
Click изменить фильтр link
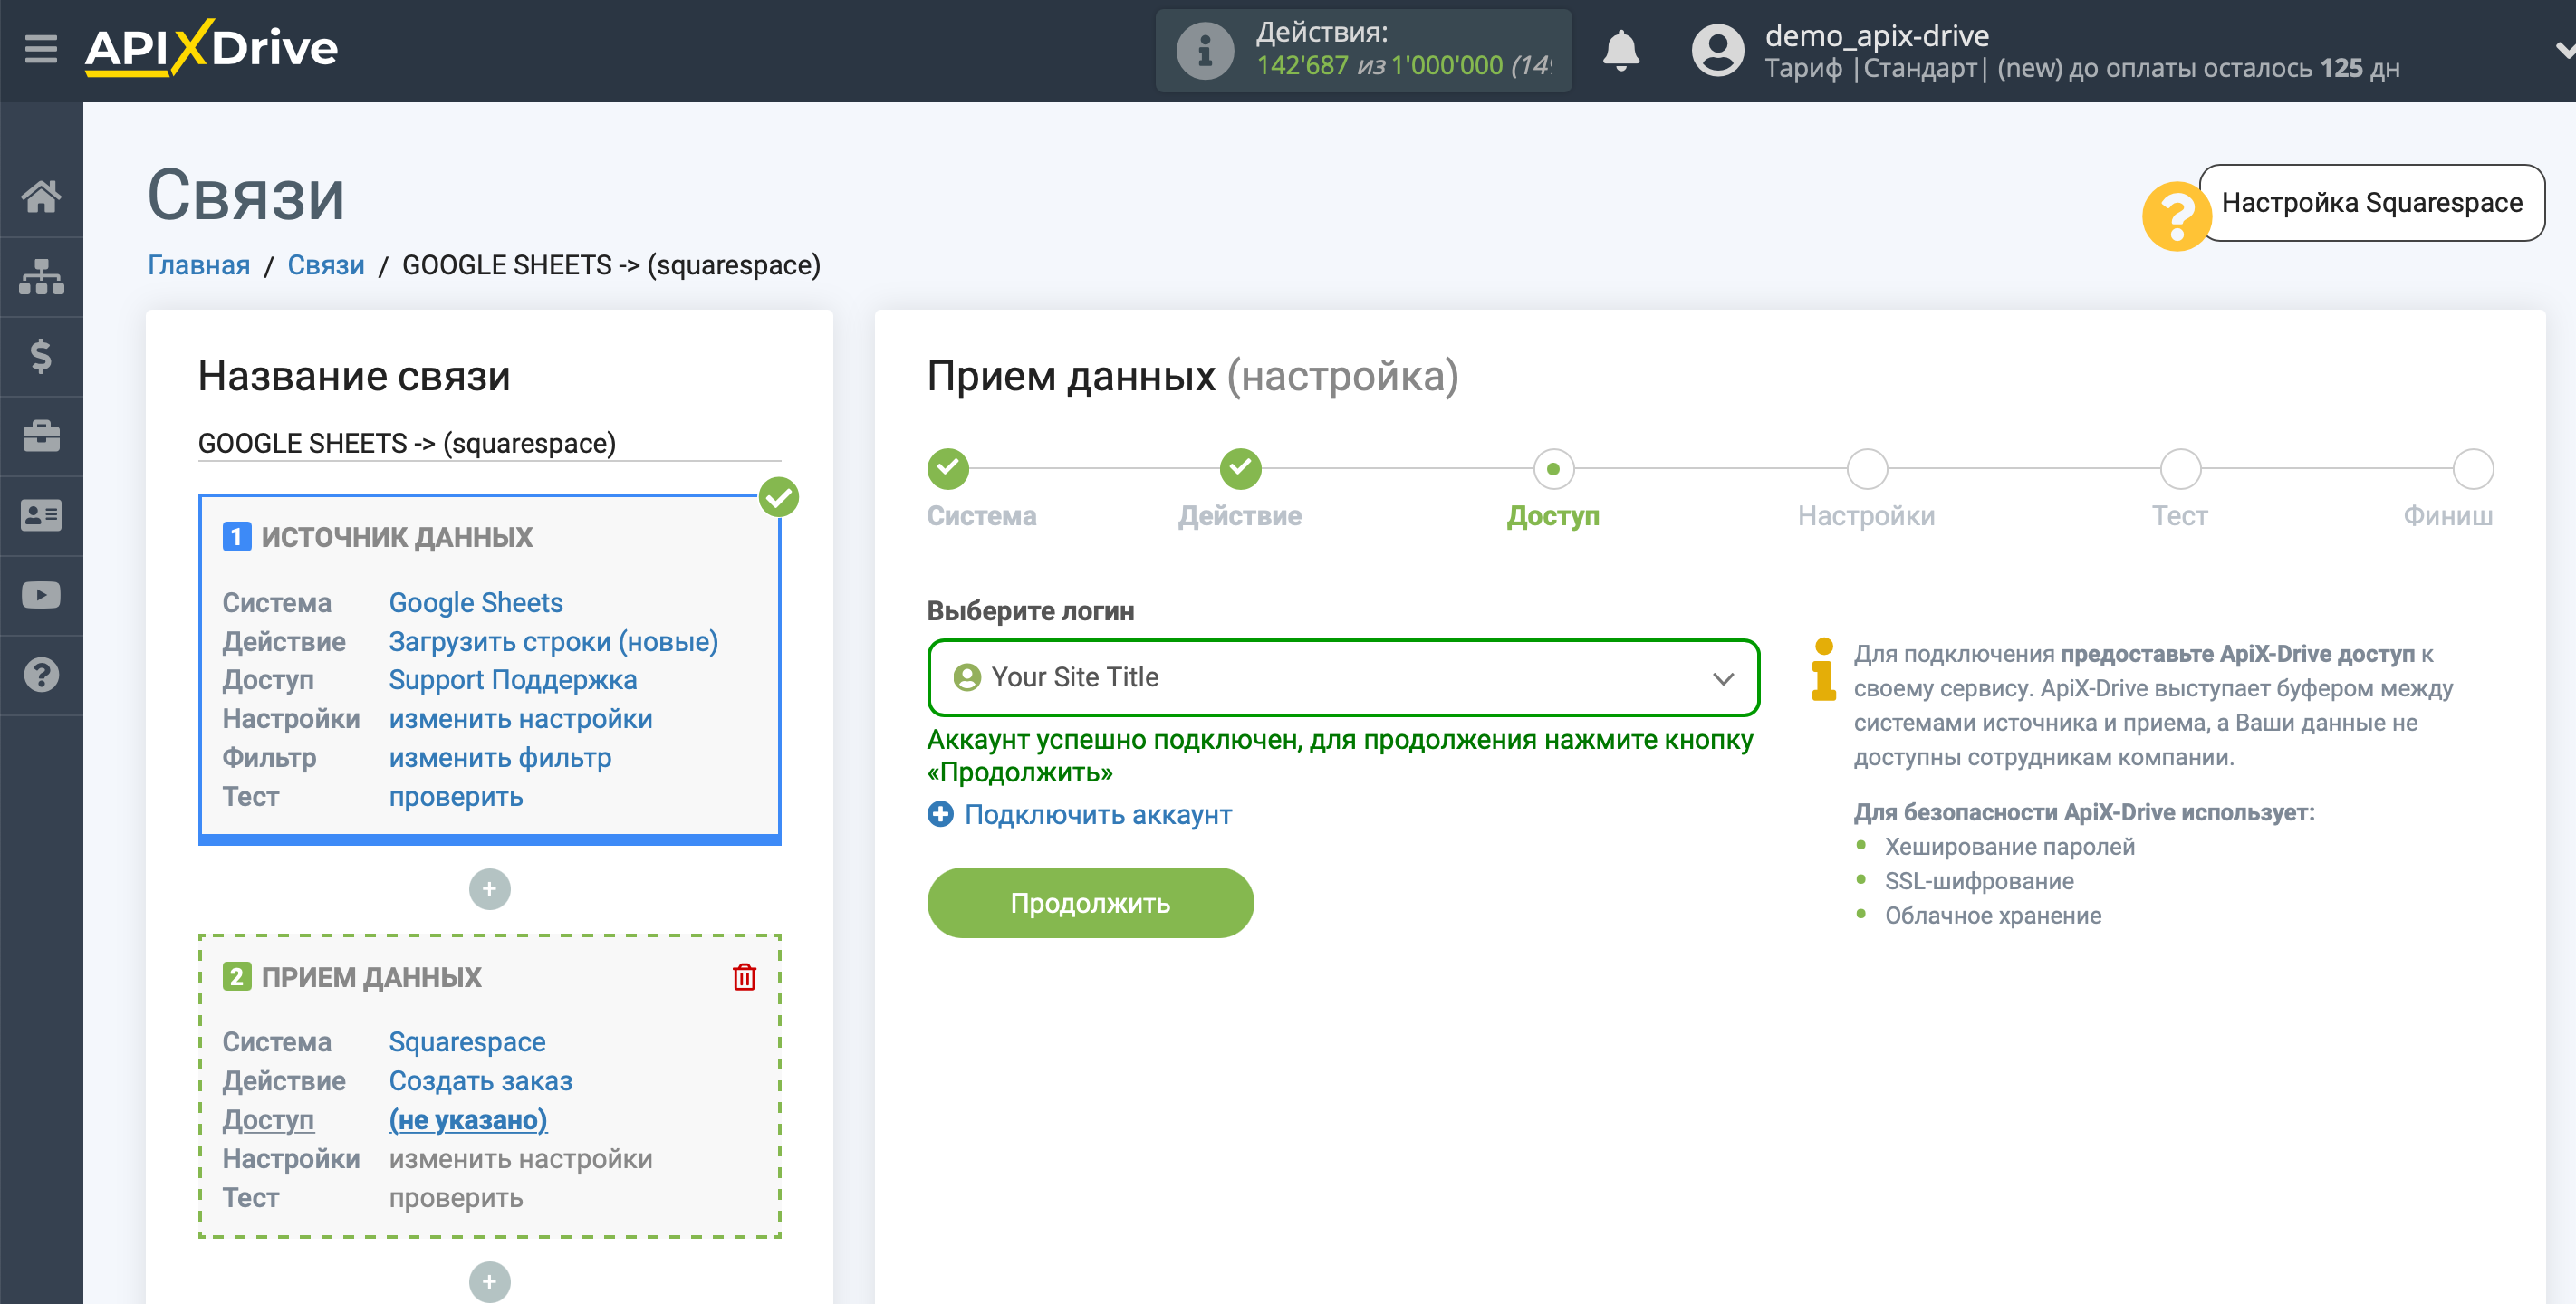click(x=500, y=758)
